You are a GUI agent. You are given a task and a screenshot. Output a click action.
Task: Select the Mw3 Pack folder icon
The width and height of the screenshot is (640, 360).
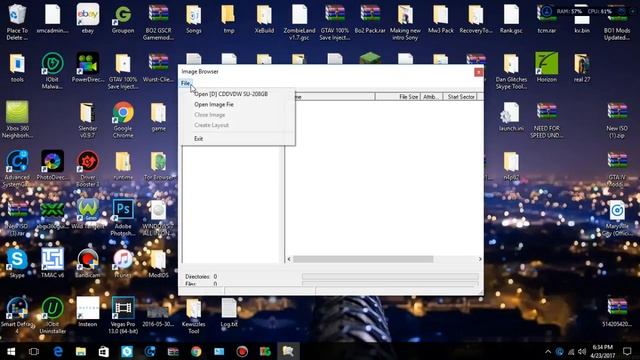click(441, 18)
